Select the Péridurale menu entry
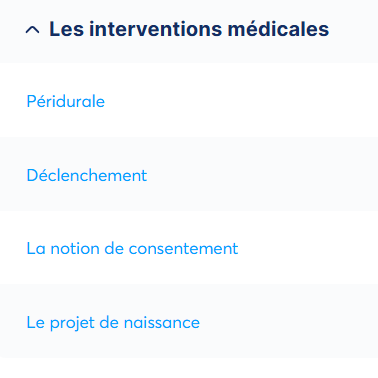This screenshot has height=378, width=378. coord(189,100)
